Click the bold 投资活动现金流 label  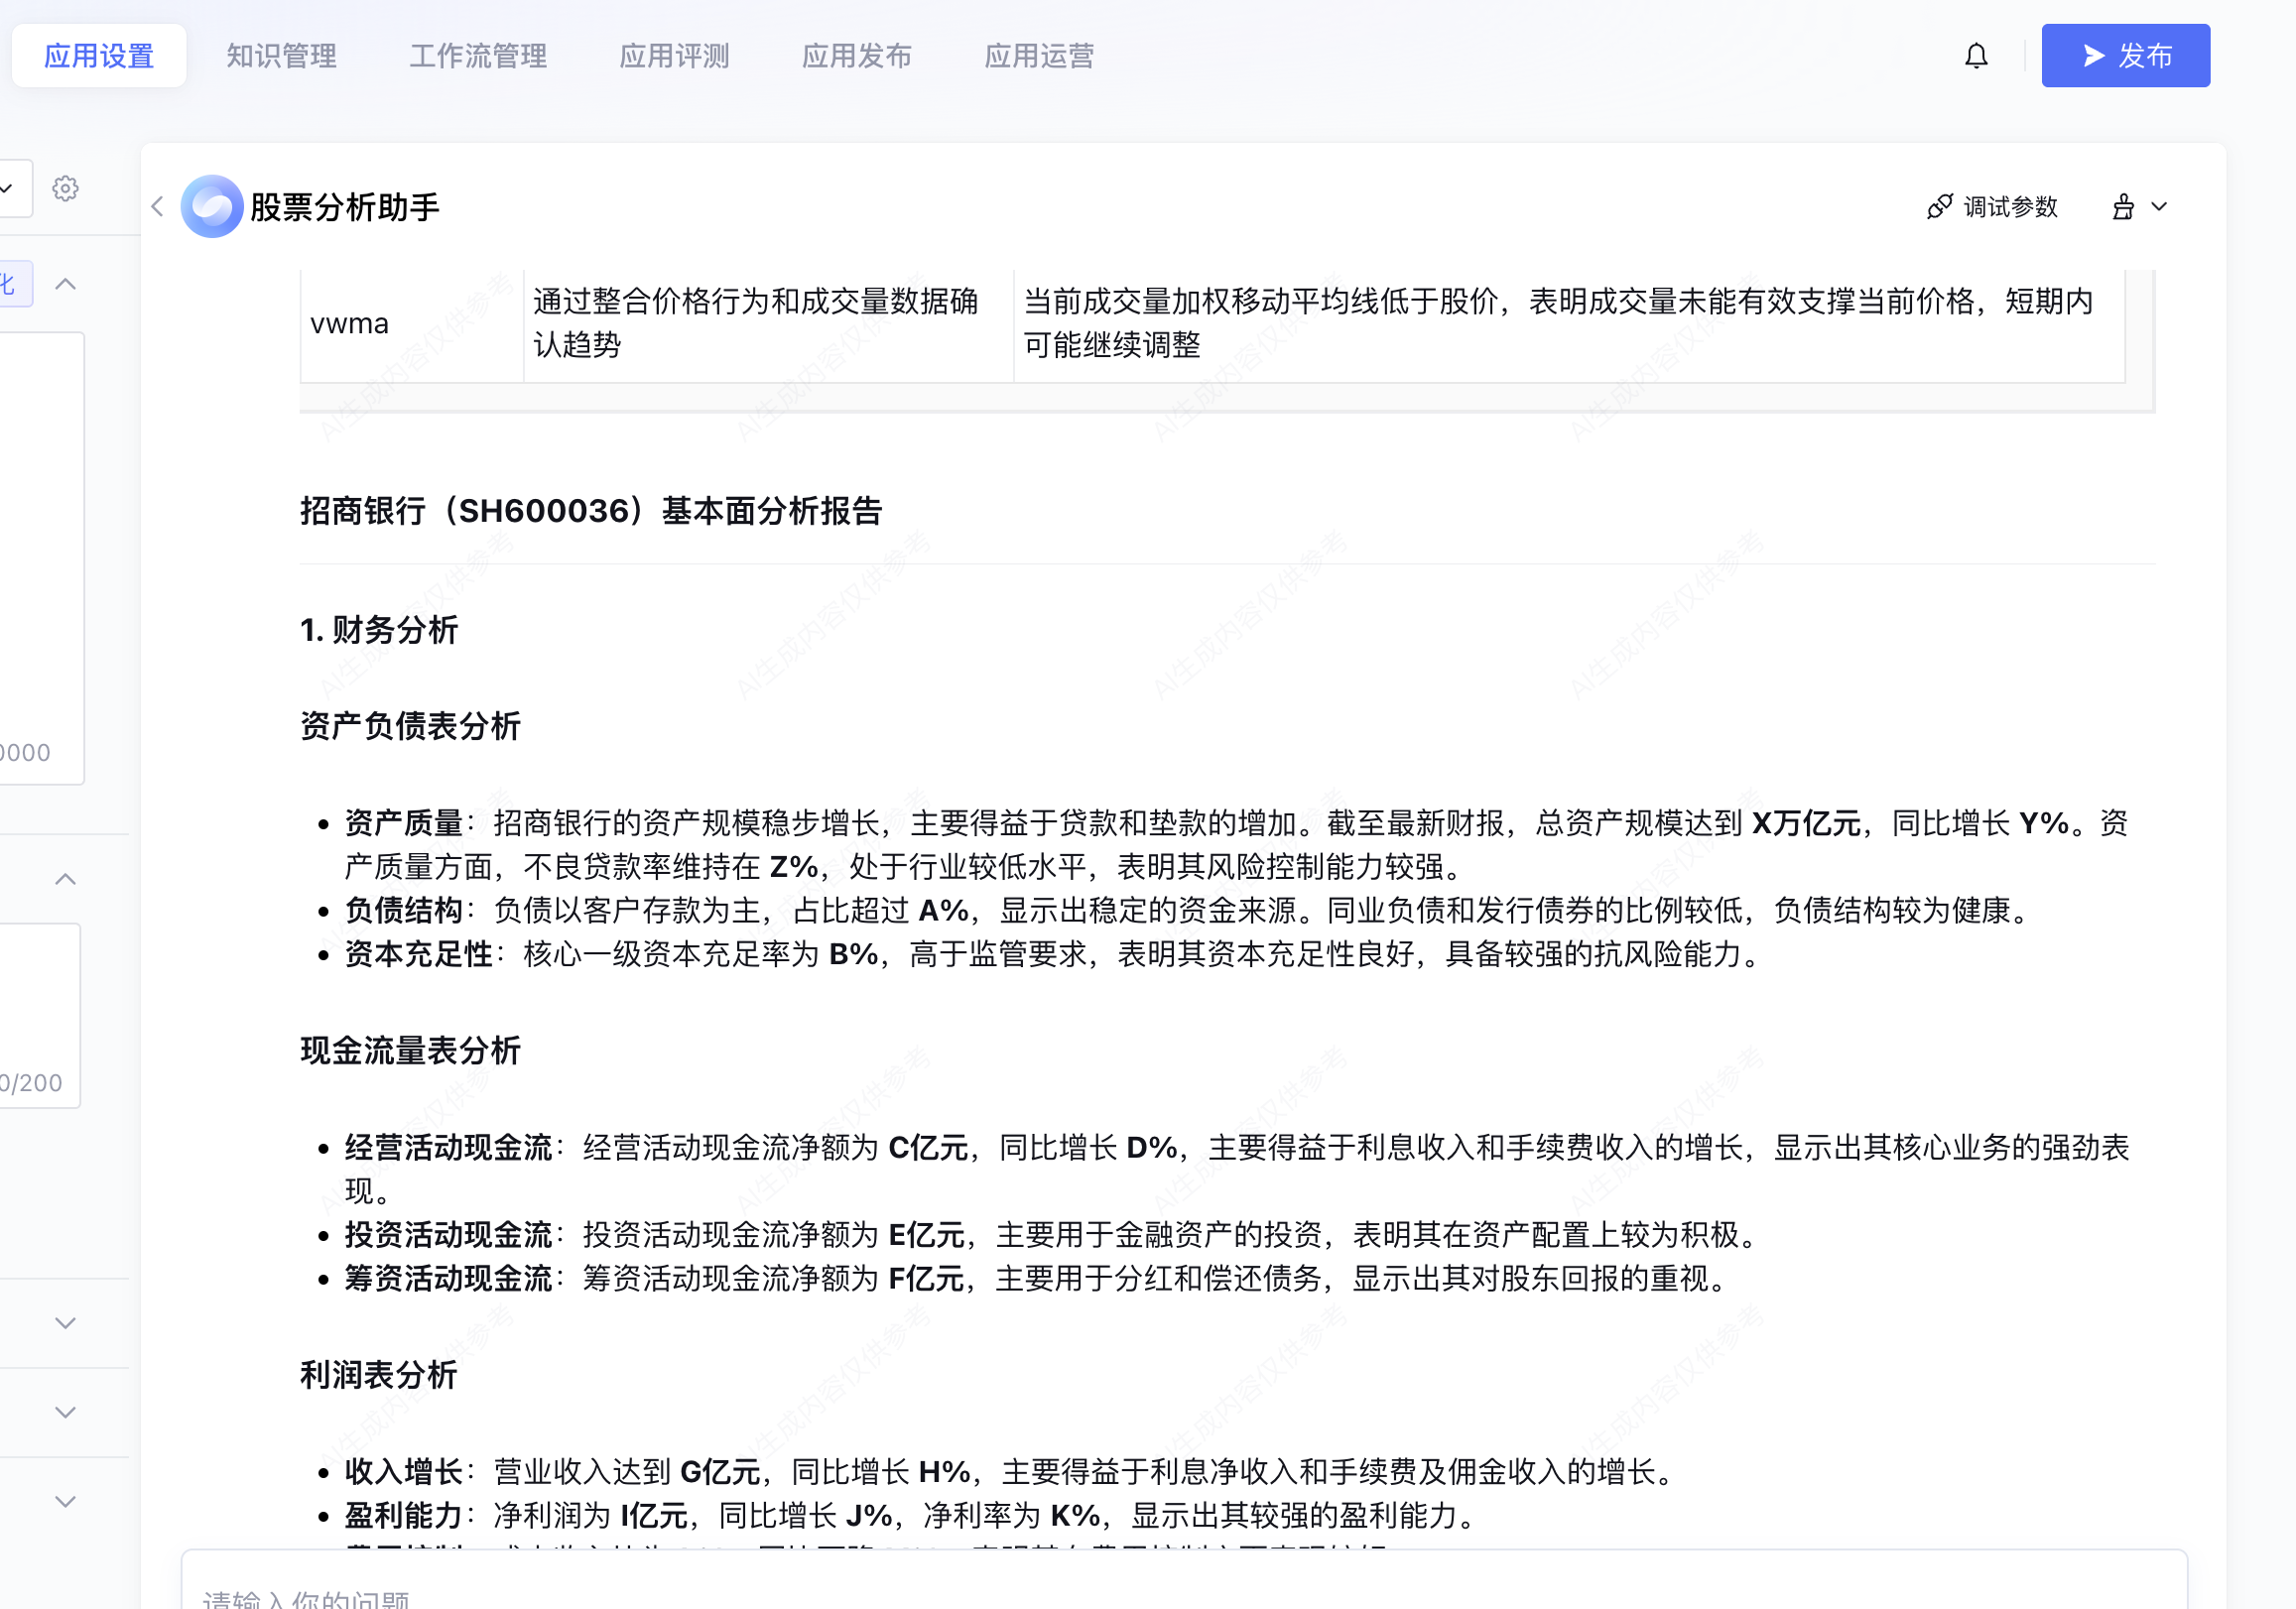point(449,1235)
